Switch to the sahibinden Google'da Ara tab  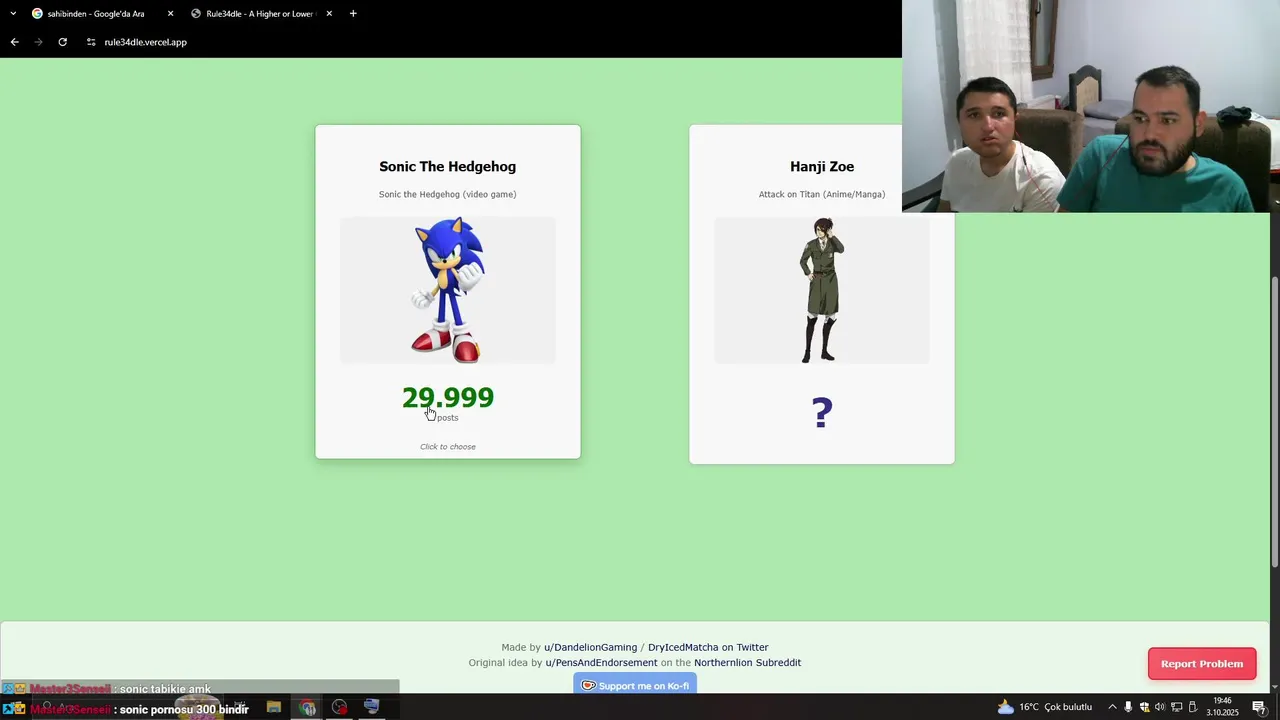pos(95,14)
